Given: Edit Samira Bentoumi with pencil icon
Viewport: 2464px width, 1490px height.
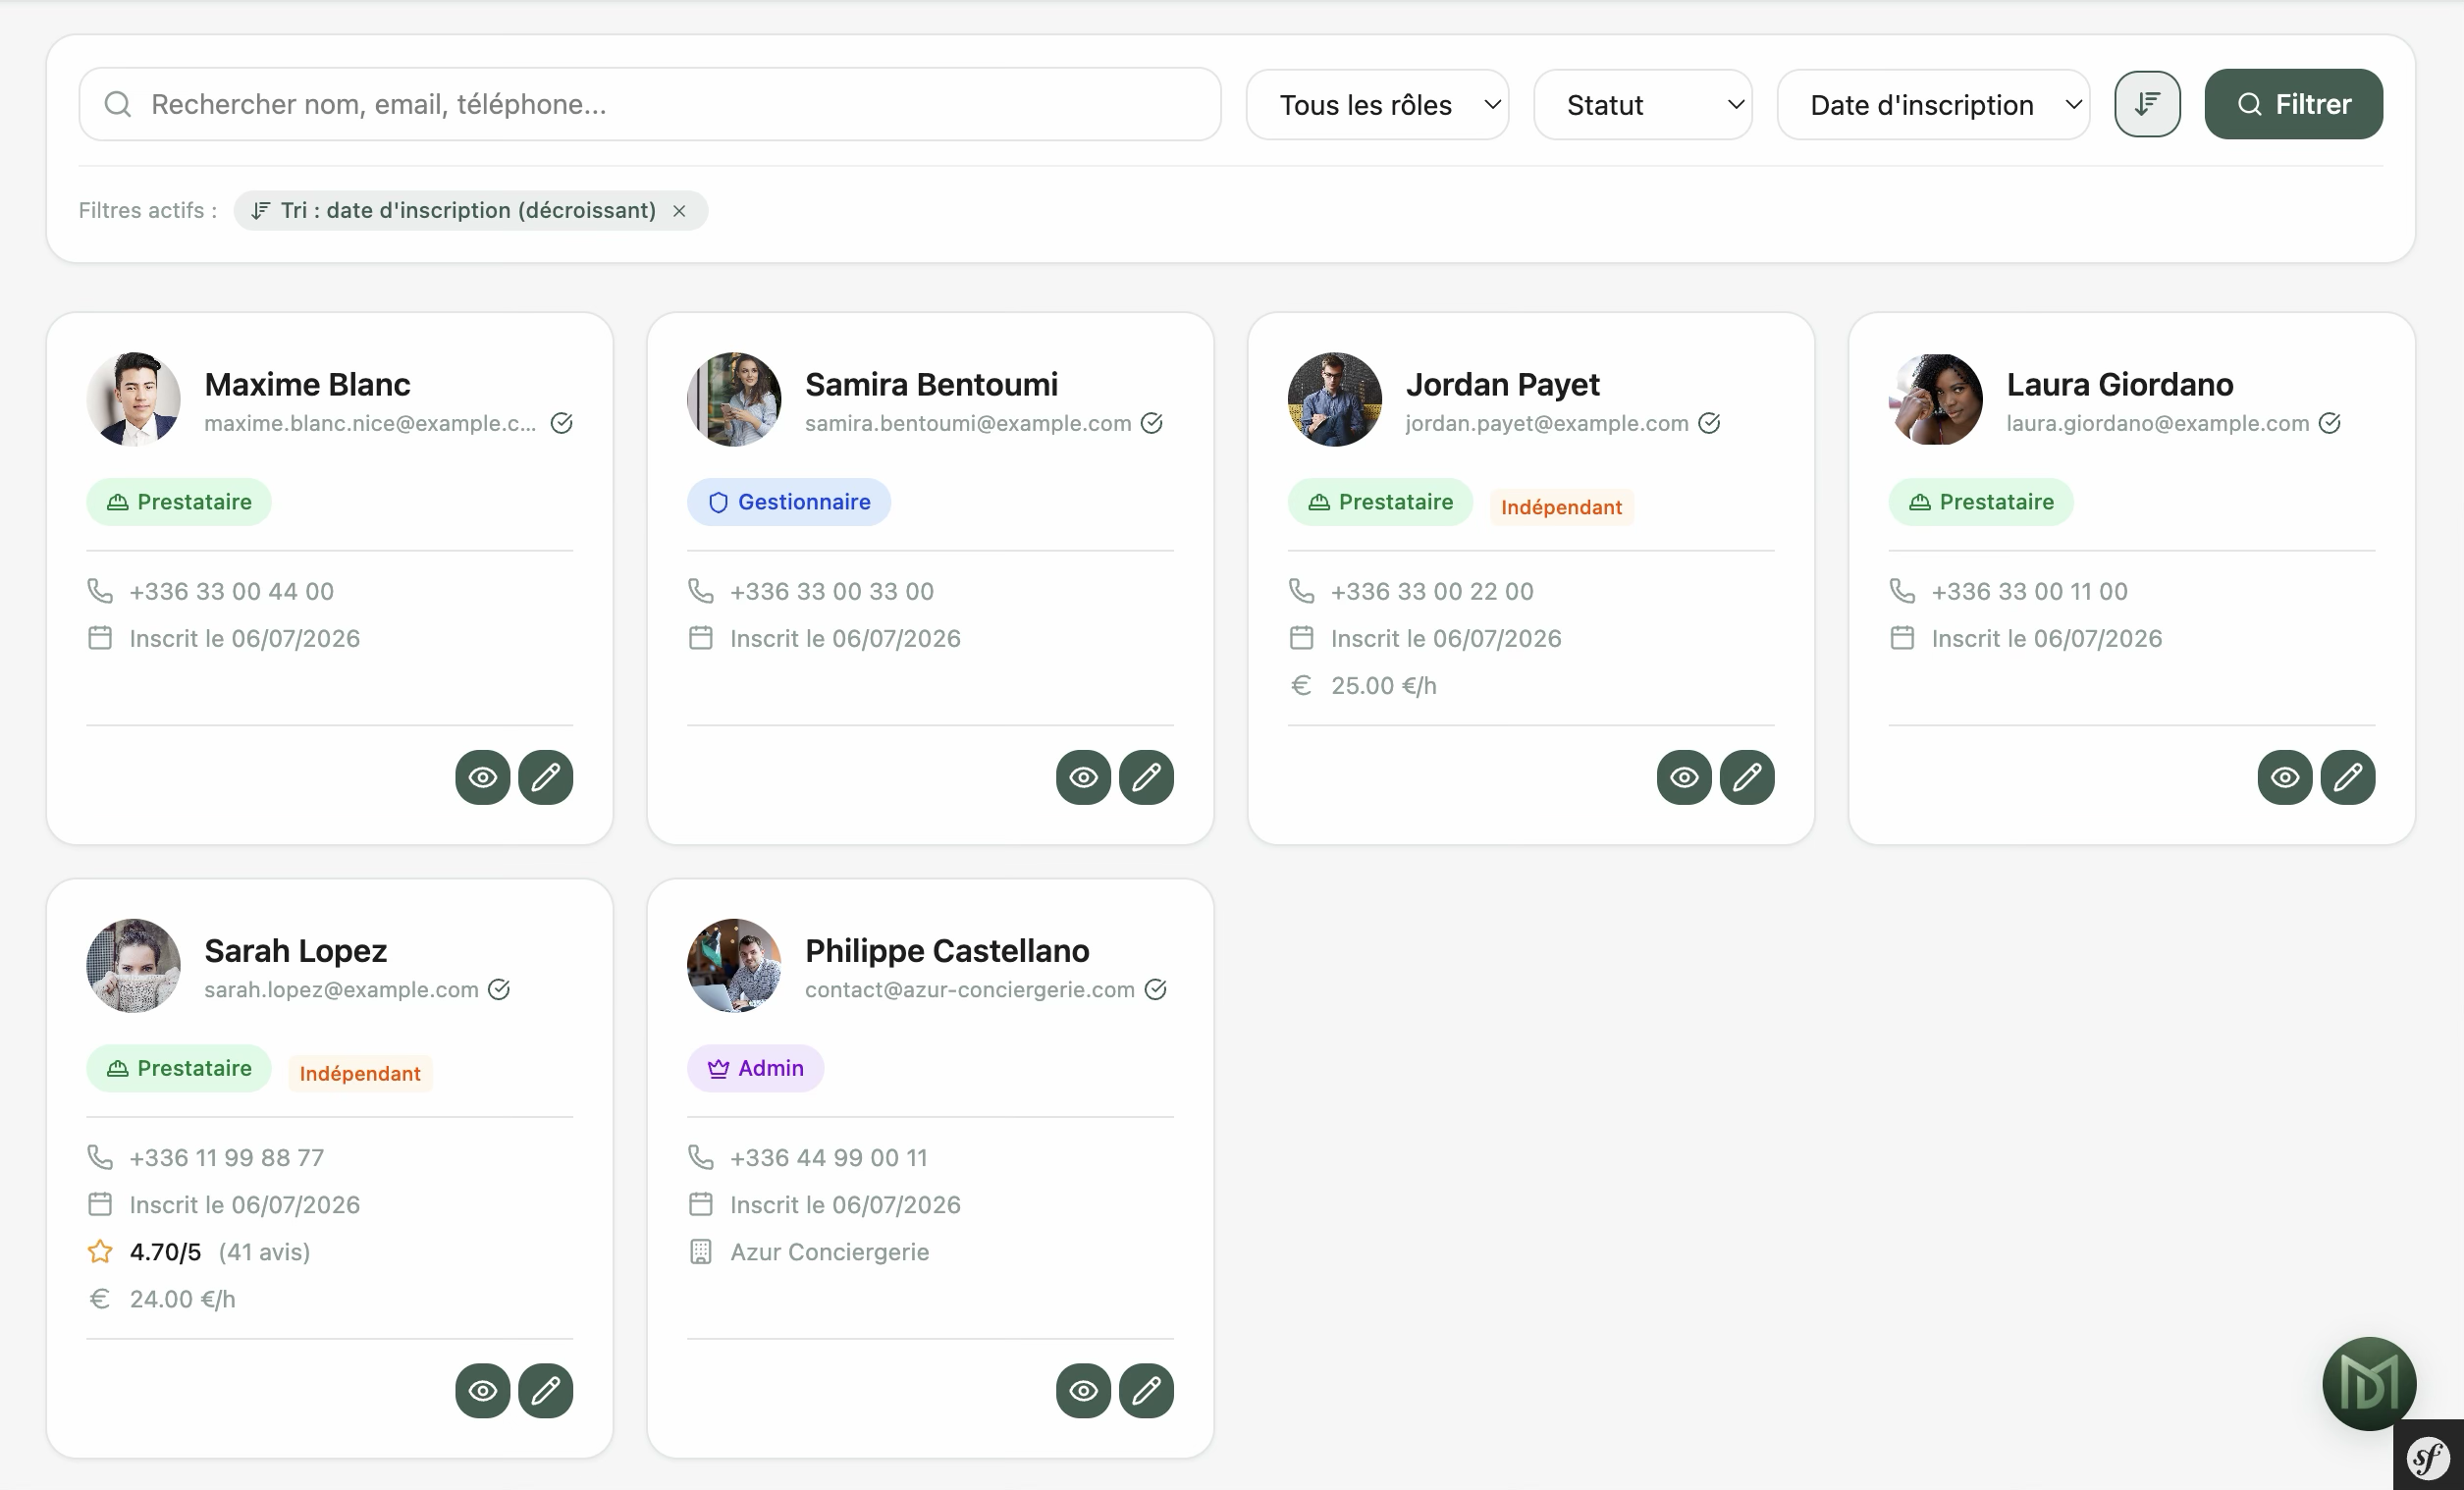Looking at the screenshot, I should (1146, 777).
